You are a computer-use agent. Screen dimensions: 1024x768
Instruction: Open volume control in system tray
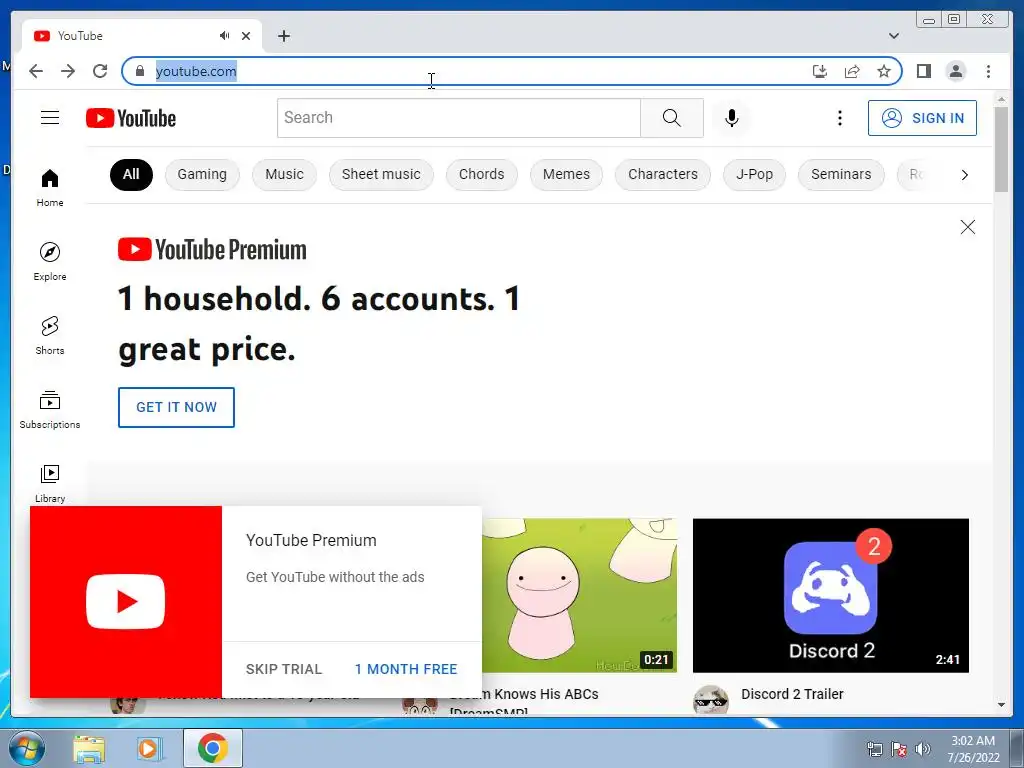923,749
